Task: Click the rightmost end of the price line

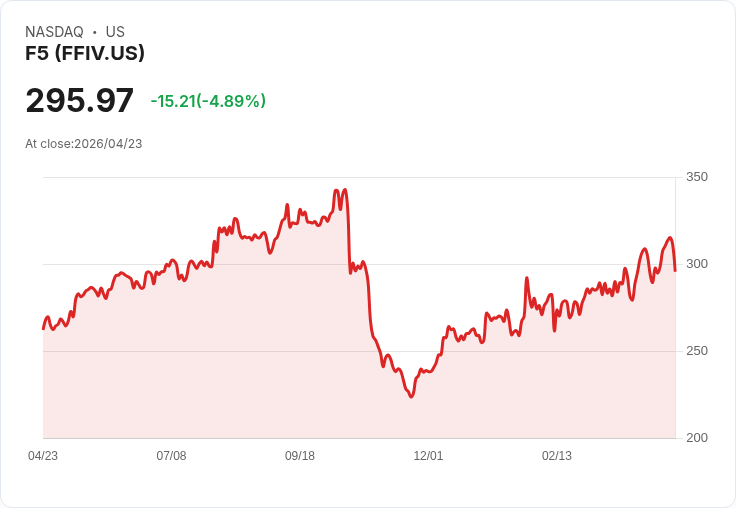Action: tap(675, 270)
